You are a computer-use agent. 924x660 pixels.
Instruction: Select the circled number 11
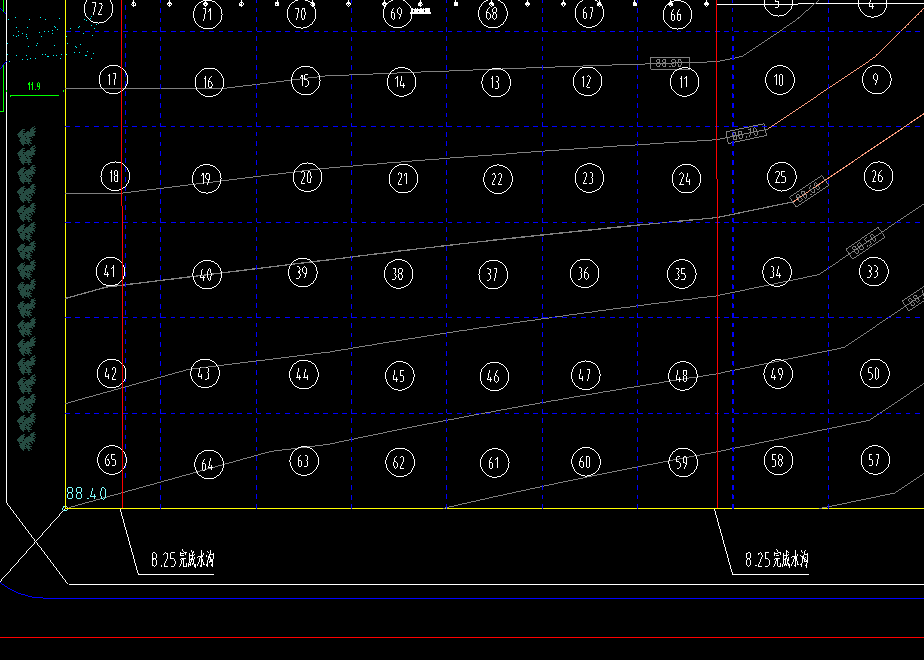point(684,82)
